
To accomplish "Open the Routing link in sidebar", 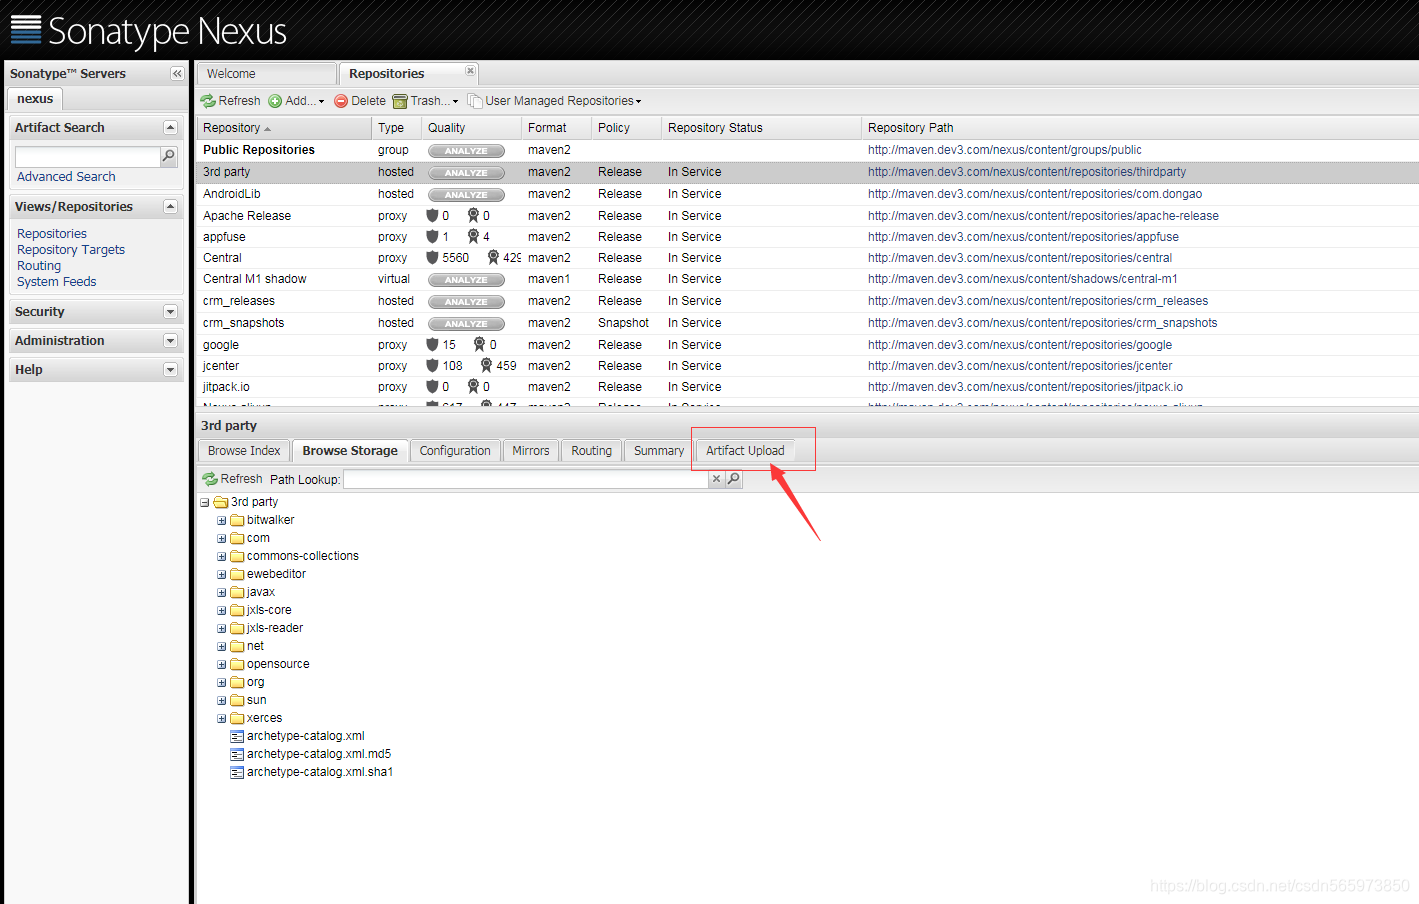I will click(39, 266).
